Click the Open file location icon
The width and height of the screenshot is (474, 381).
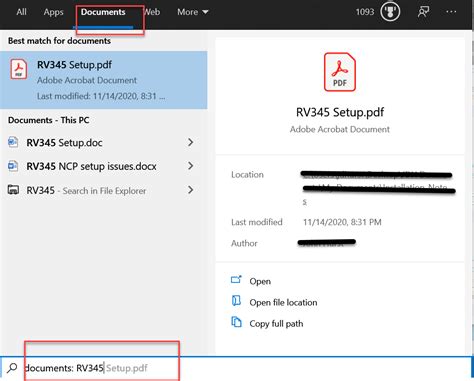coord(236,301)
